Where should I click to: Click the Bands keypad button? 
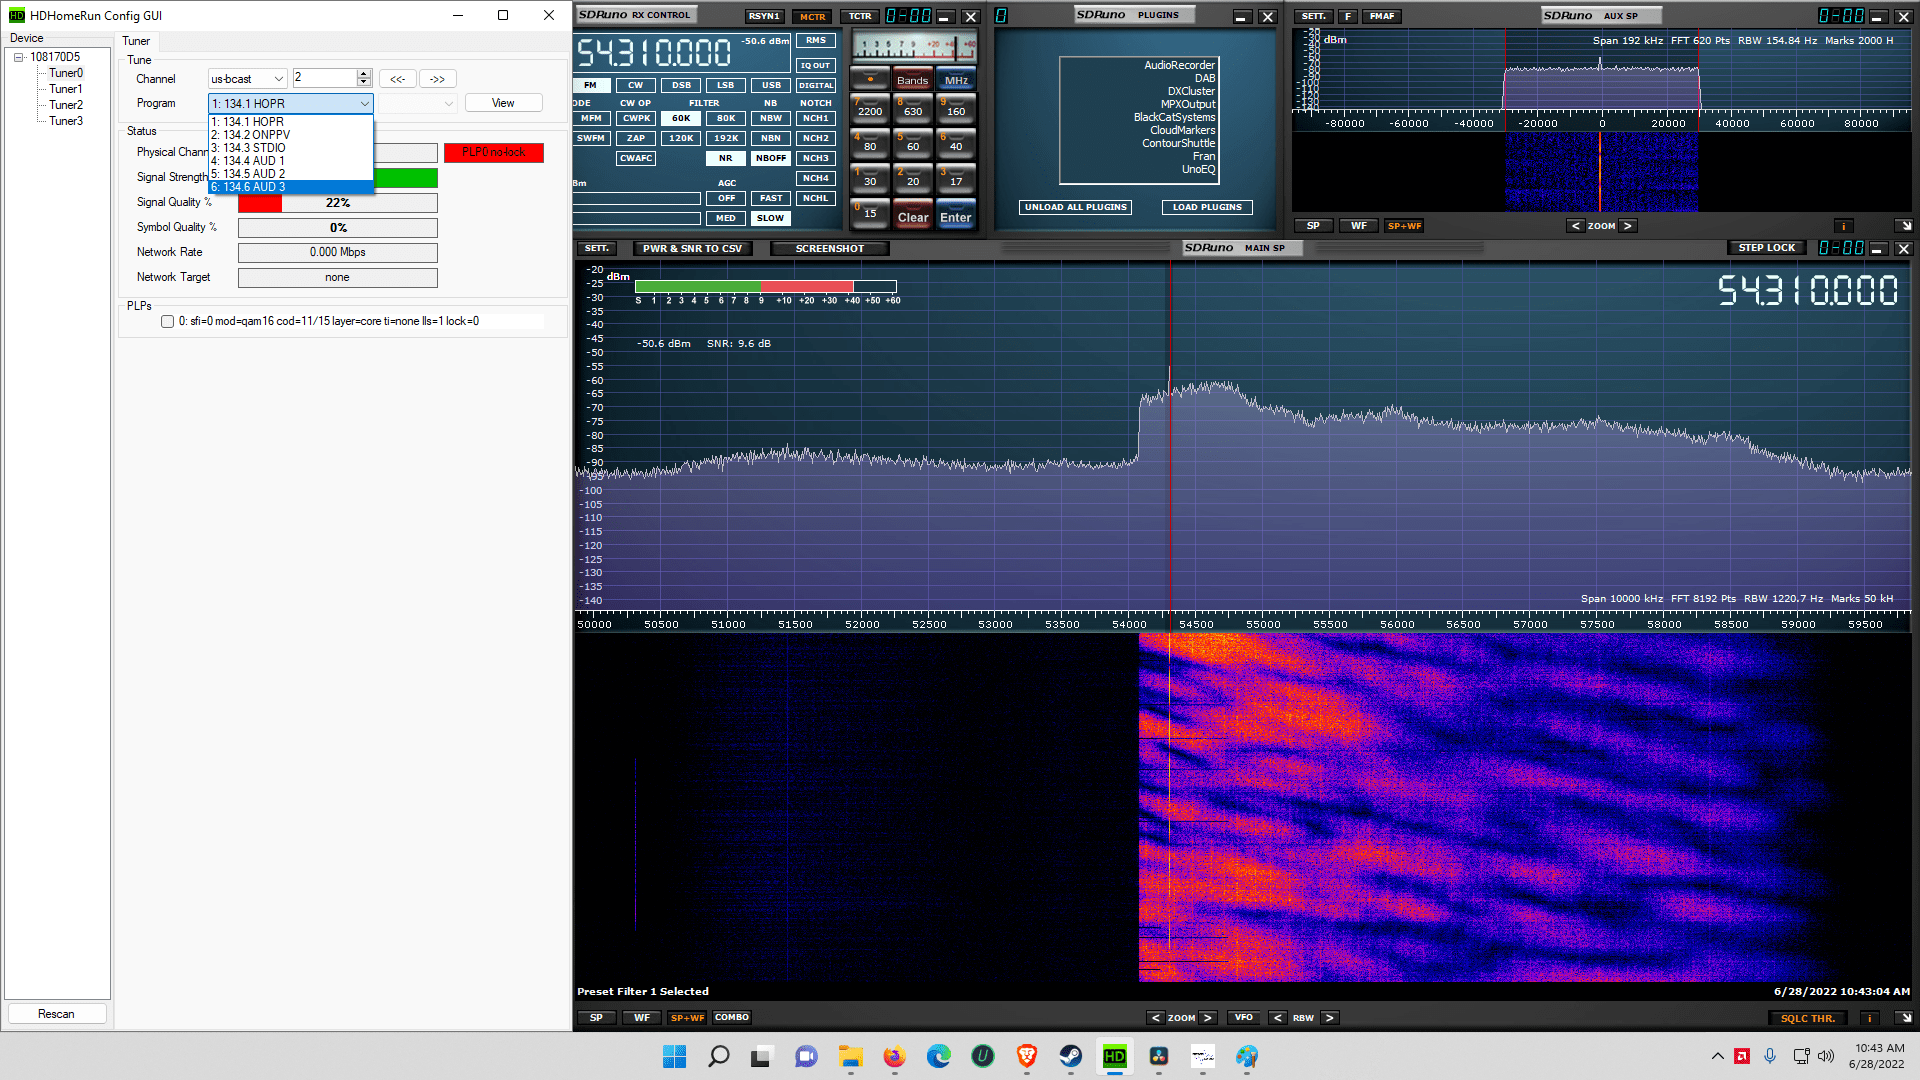tap(912, 80)
